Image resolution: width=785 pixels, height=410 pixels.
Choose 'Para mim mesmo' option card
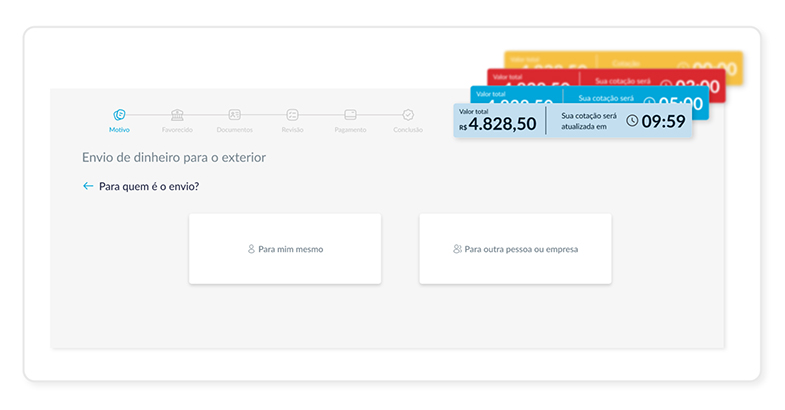[x=285, y=249]
